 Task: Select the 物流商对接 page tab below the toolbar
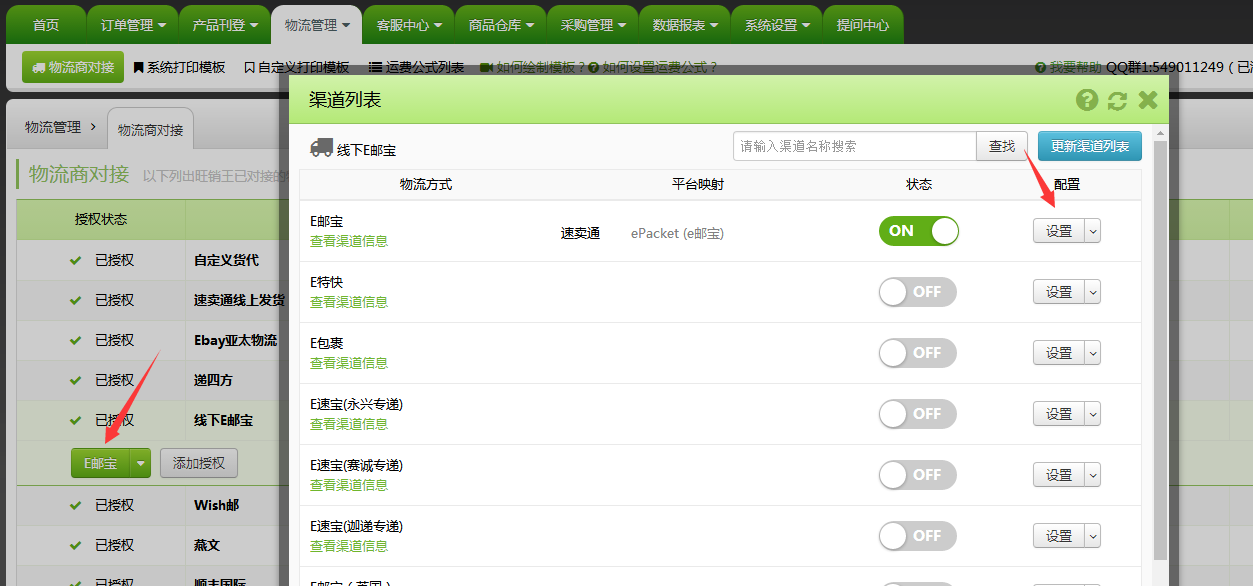(151, 130)
